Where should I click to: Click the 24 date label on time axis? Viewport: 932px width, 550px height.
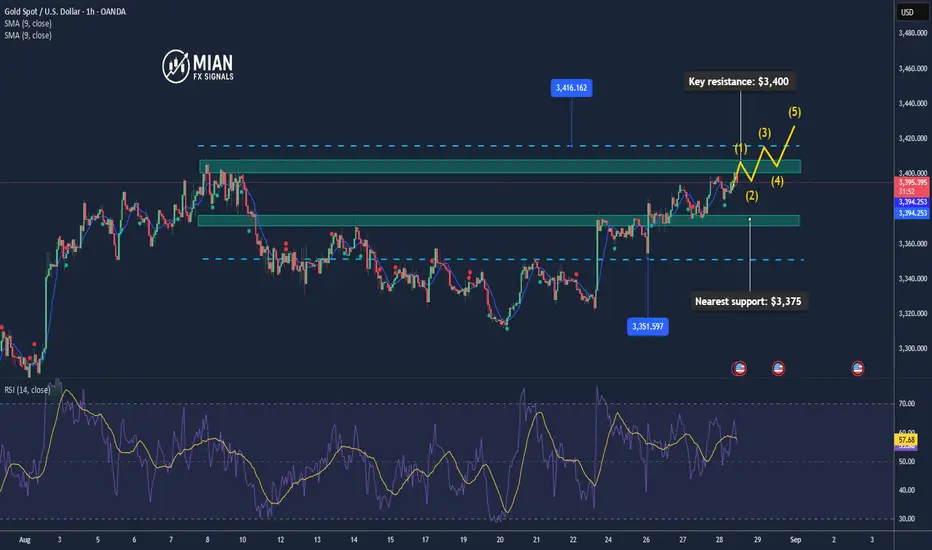pyautogui.click(x=608, y=540)
